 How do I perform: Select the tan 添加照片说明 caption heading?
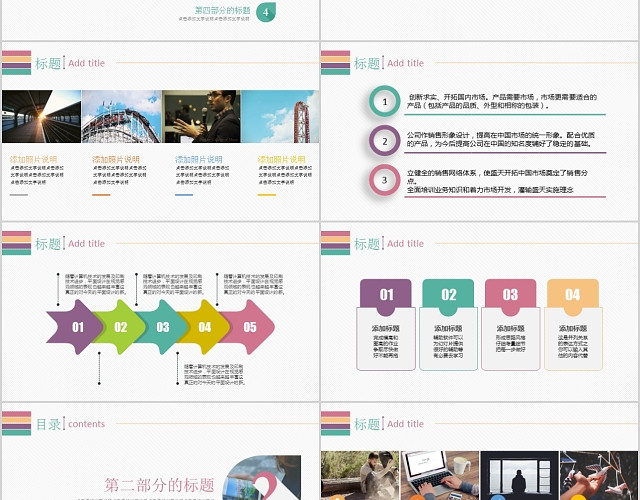coord(33,160)
